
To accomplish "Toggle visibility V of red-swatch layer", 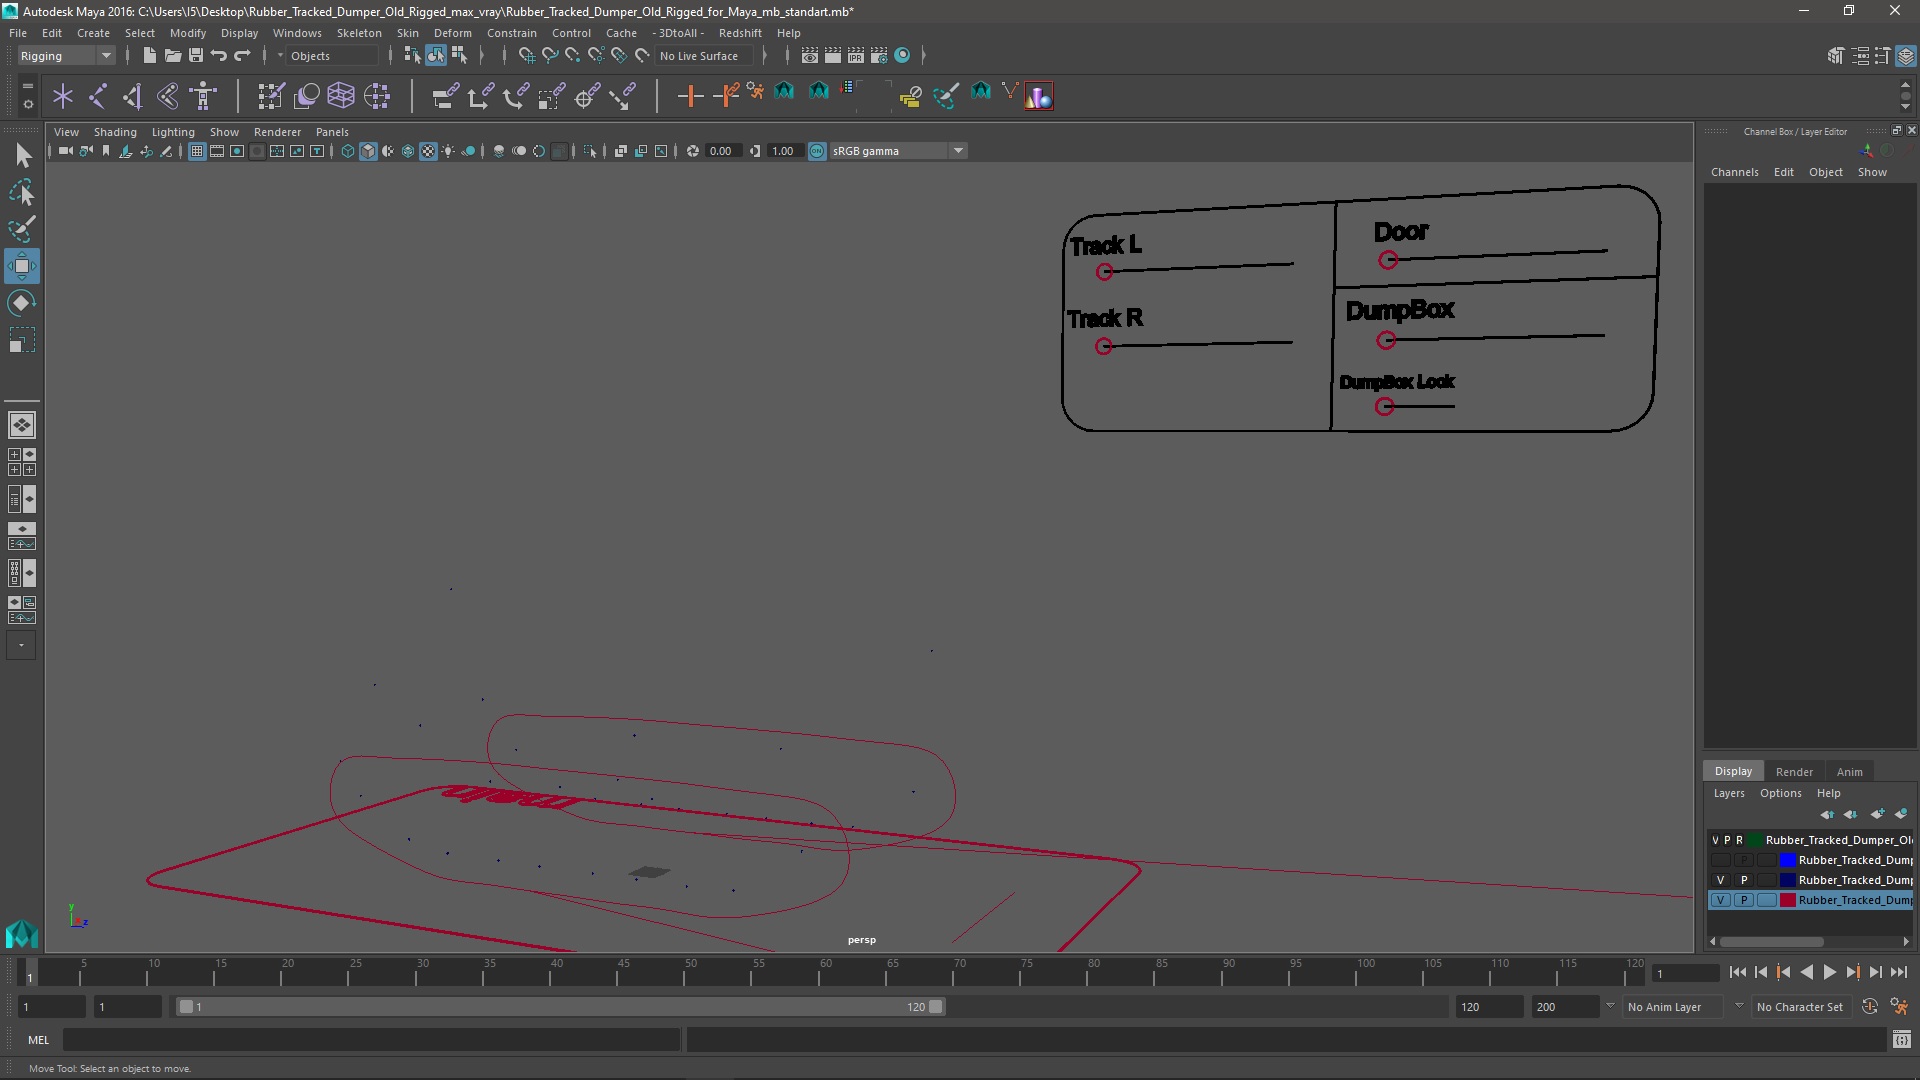I will click(x=1720, y=900).
